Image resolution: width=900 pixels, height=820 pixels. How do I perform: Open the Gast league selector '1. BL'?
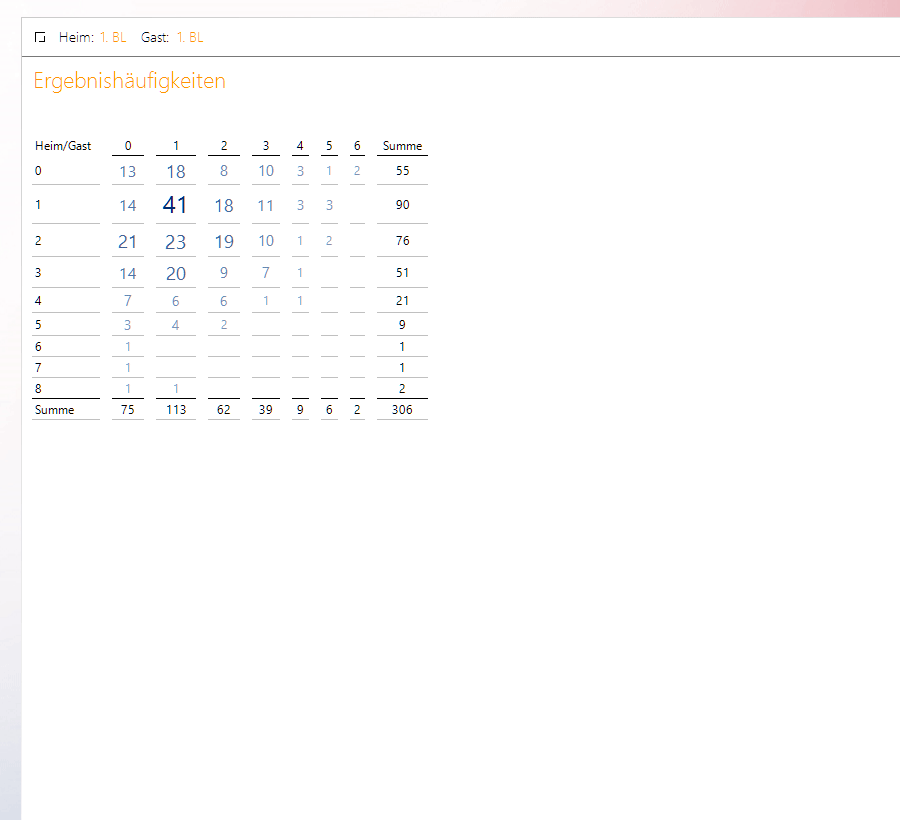[x=189, y=37]
